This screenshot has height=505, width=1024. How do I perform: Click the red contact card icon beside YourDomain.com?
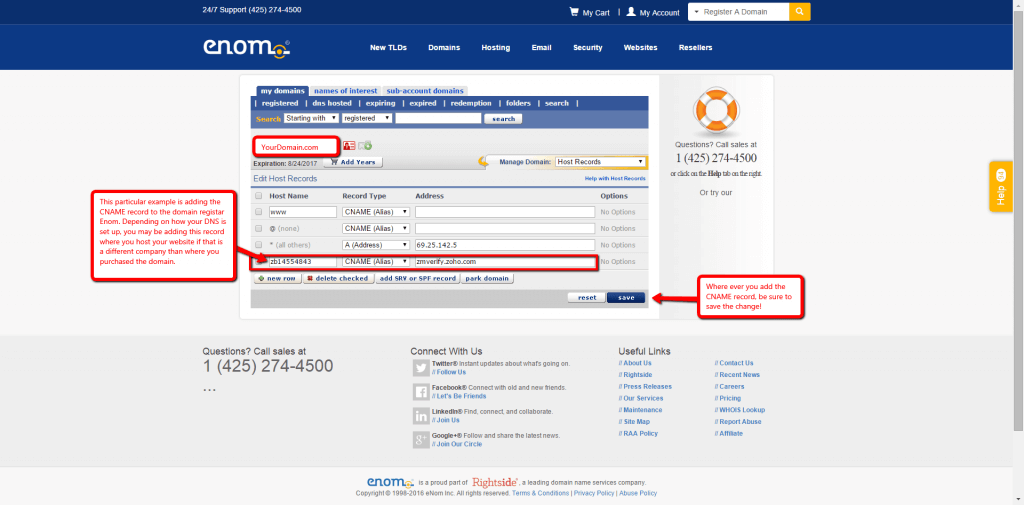(349, 146)
